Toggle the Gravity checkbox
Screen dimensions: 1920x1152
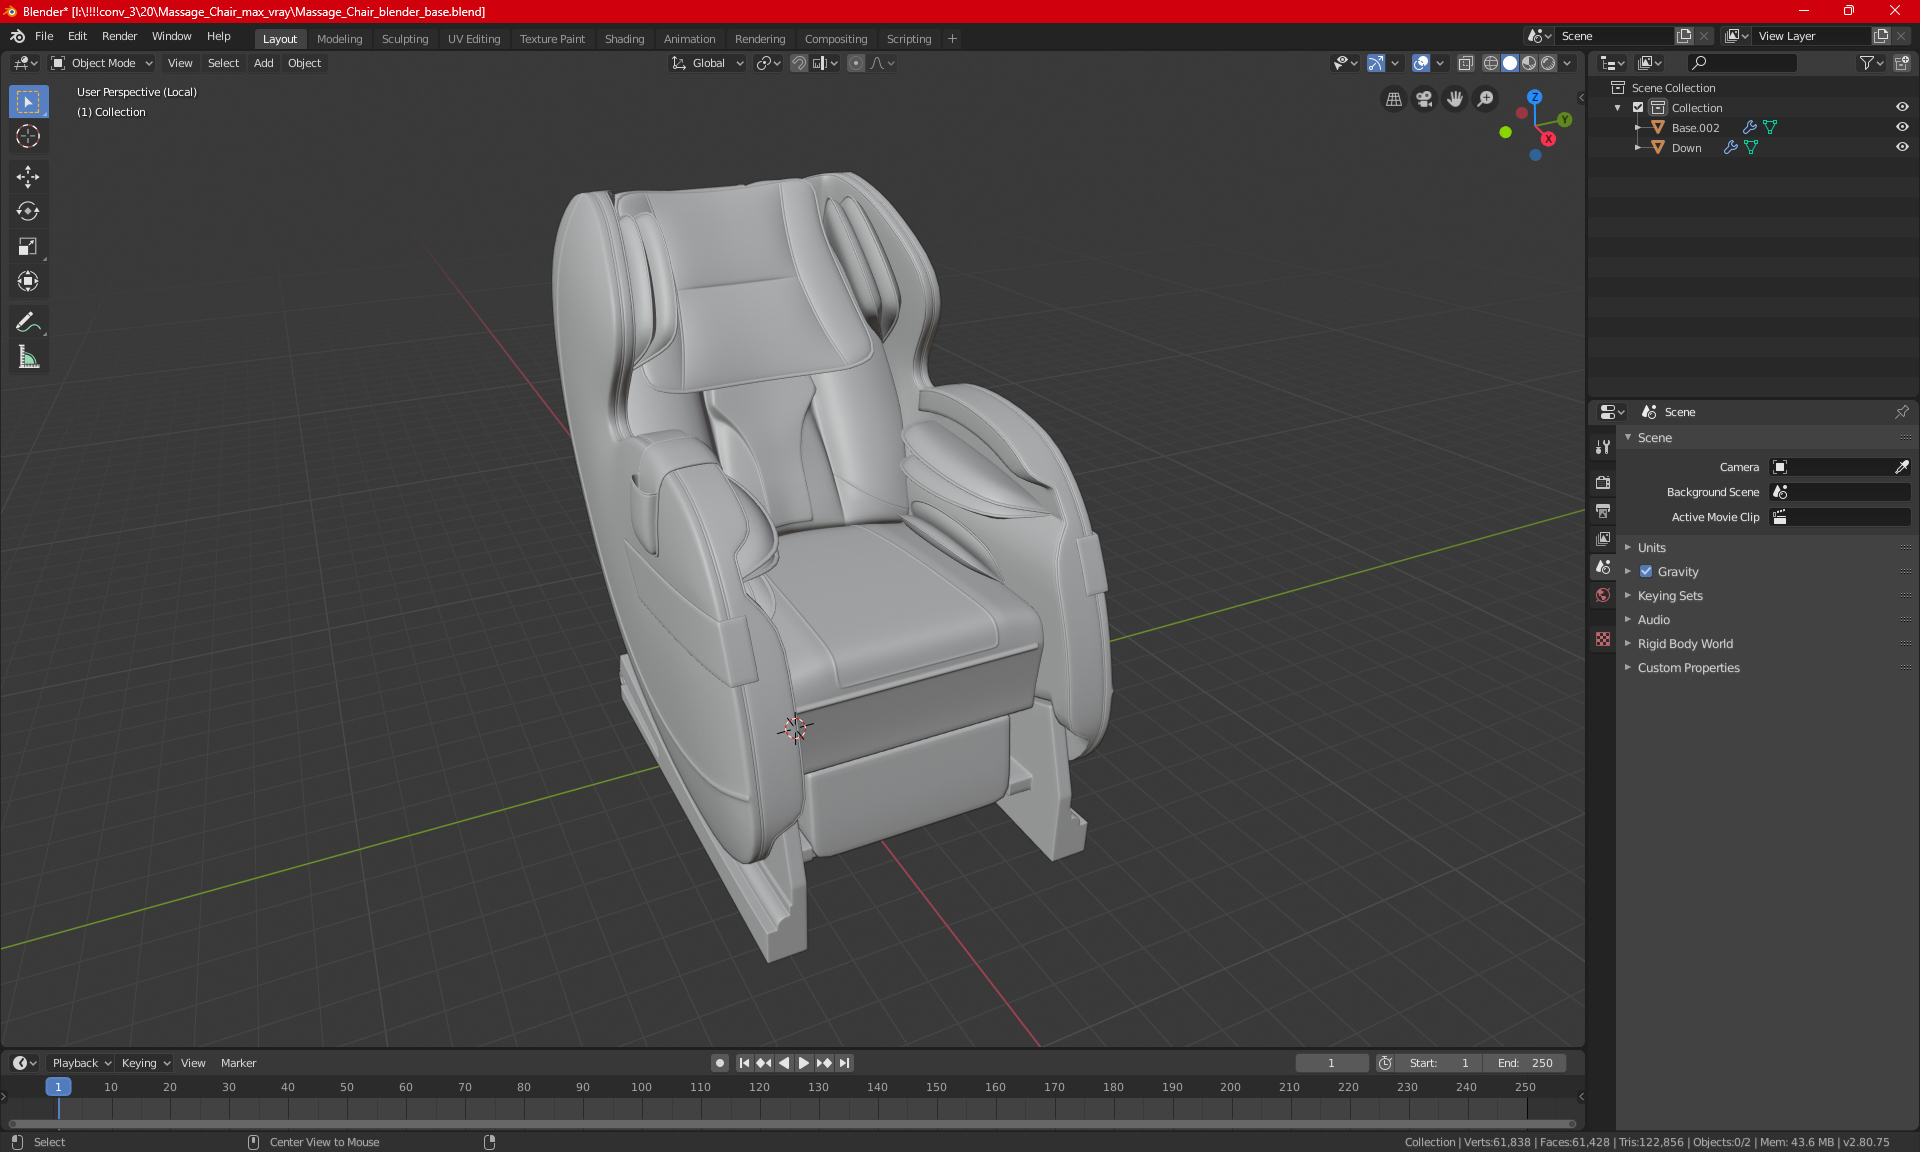pos(1646,572)
